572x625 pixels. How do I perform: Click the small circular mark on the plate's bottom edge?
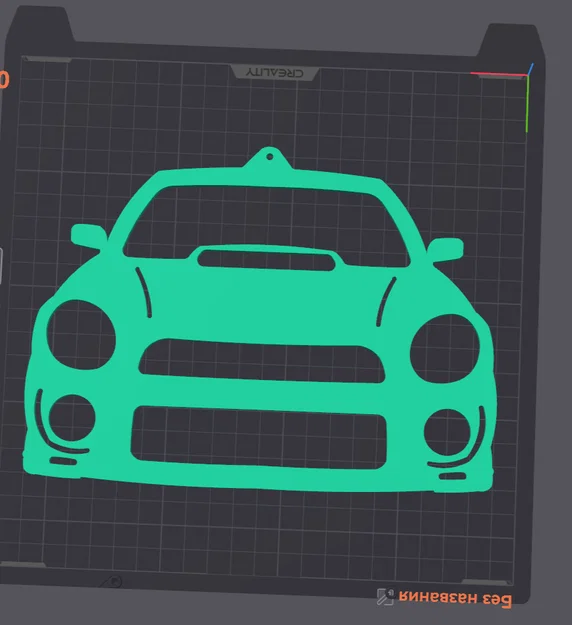click(116, 581)
